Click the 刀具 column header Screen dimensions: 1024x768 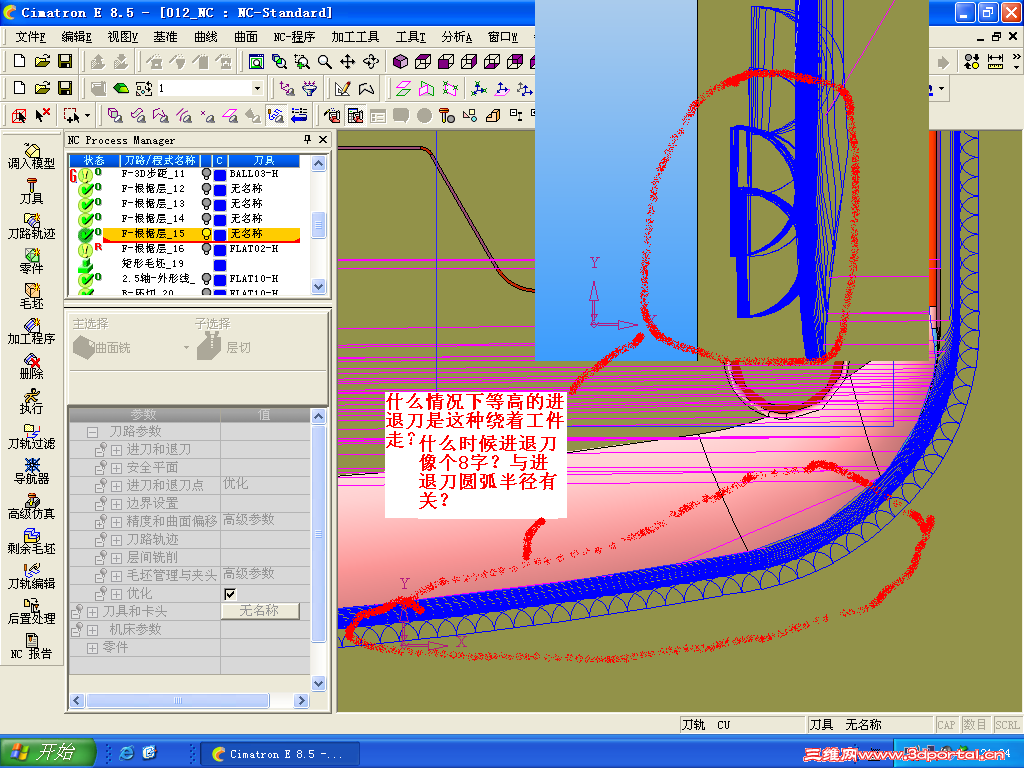[x=263, y=160]
